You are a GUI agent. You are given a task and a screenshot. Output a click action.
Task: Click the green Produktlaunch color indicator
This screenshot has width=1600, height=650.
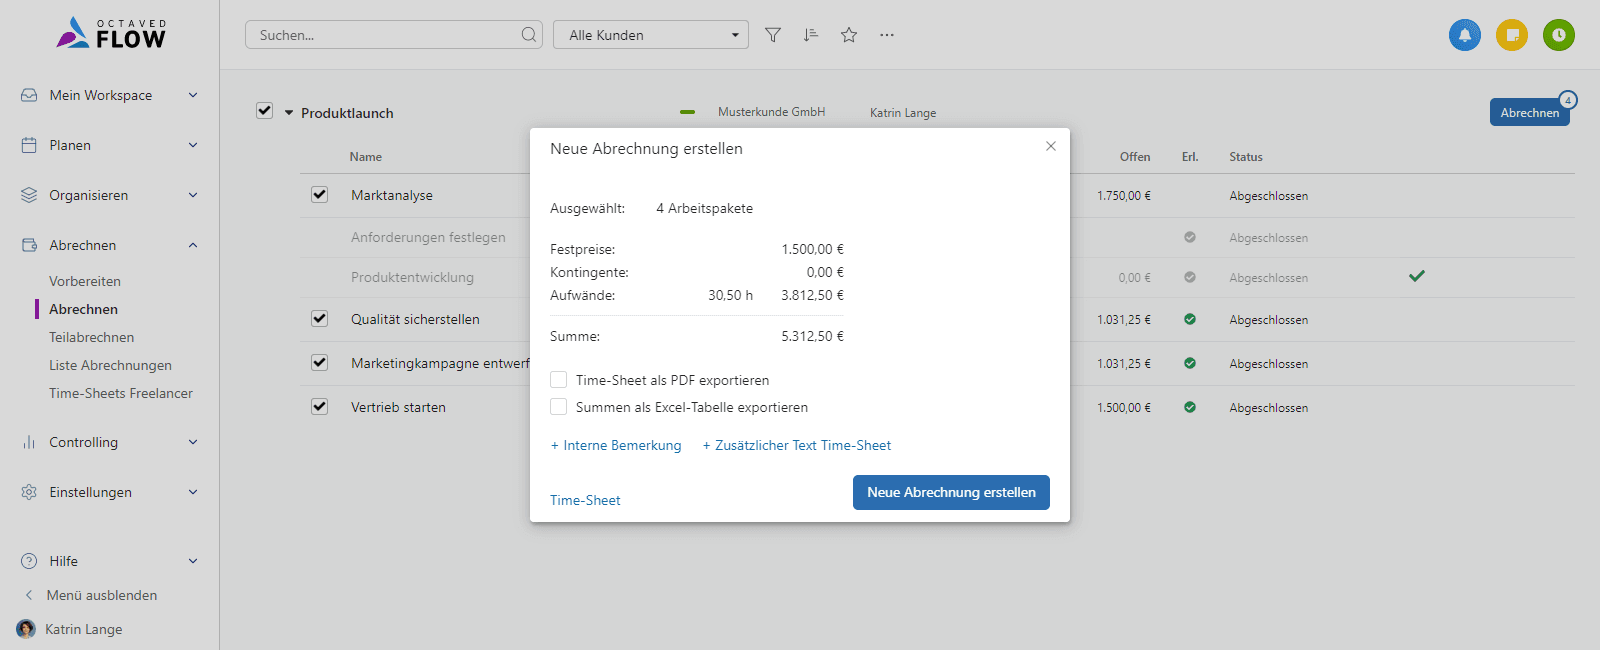click(687, 112)
